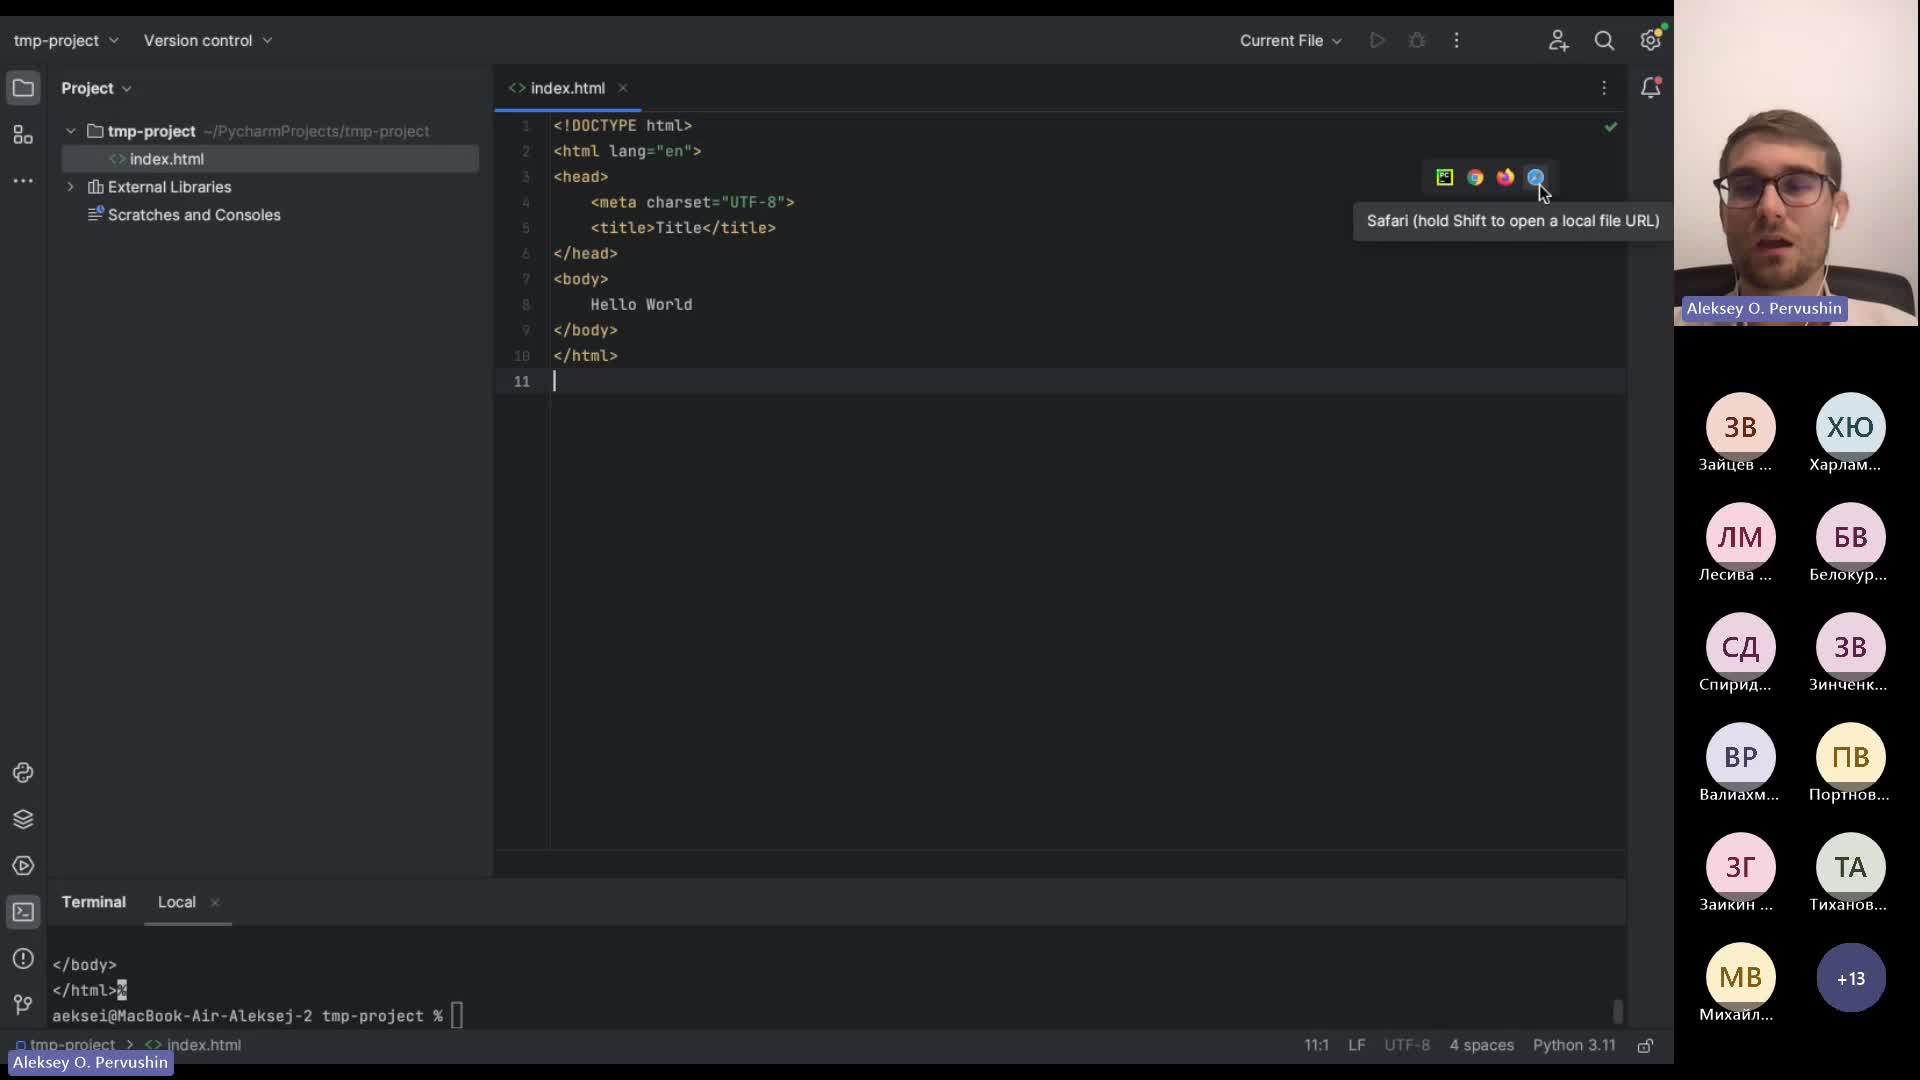Select participant avatar БВ
Screen dimensions: 1920x1080
(1850, 537)
